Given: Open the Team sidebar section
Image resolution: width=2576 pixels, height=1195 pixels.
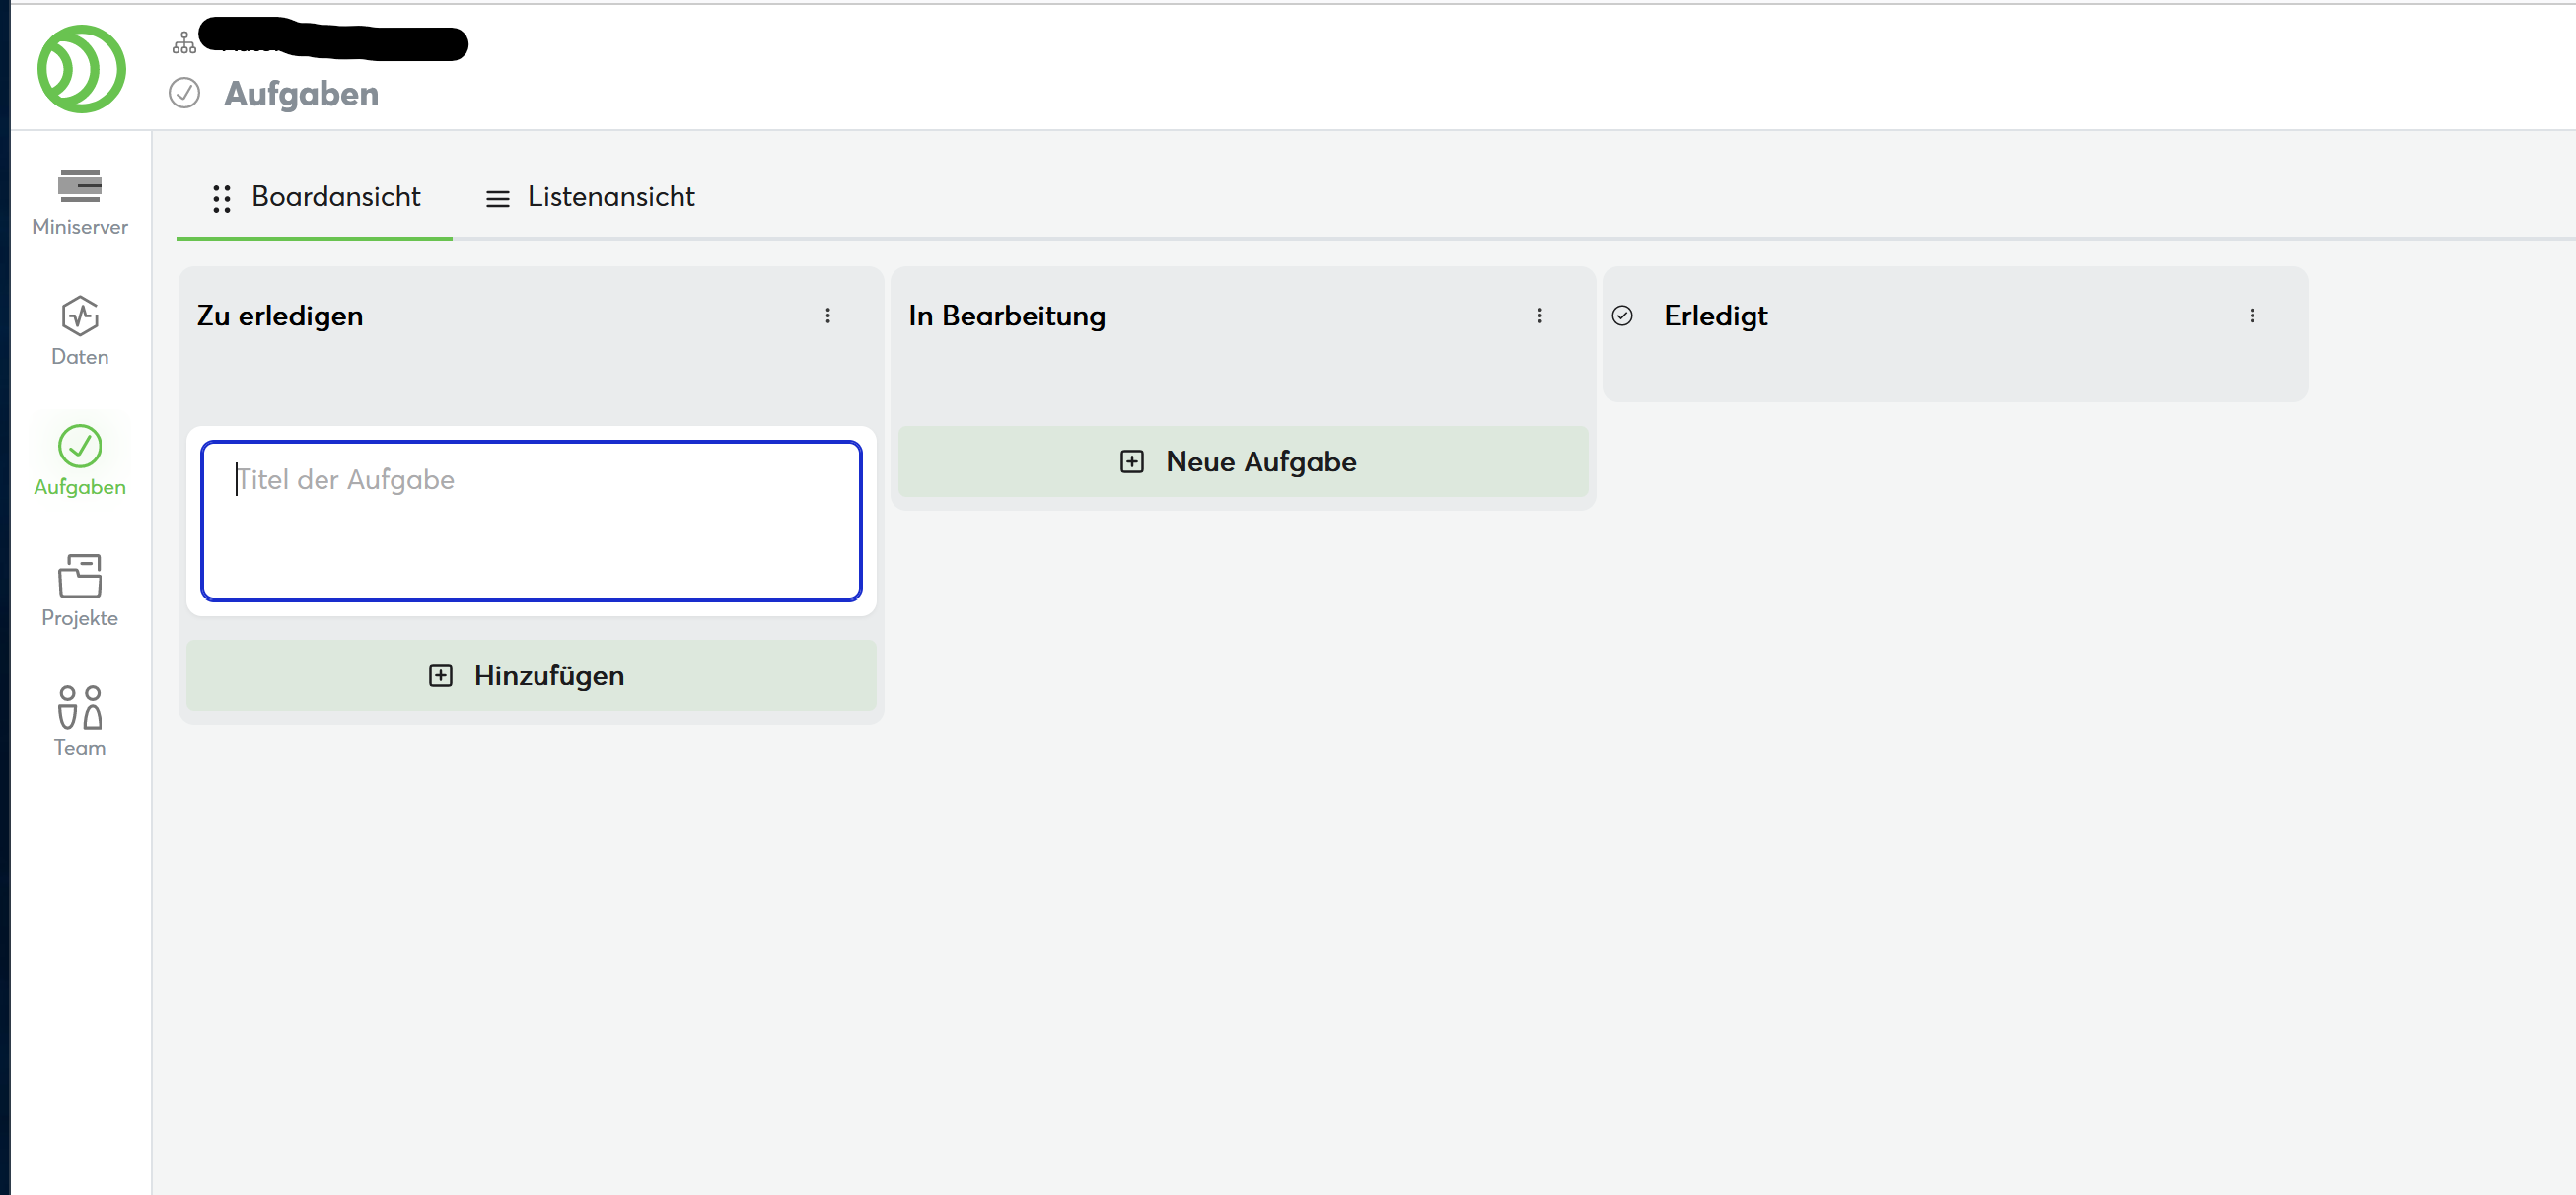Looking at the screenshot, I should [80, 720].
